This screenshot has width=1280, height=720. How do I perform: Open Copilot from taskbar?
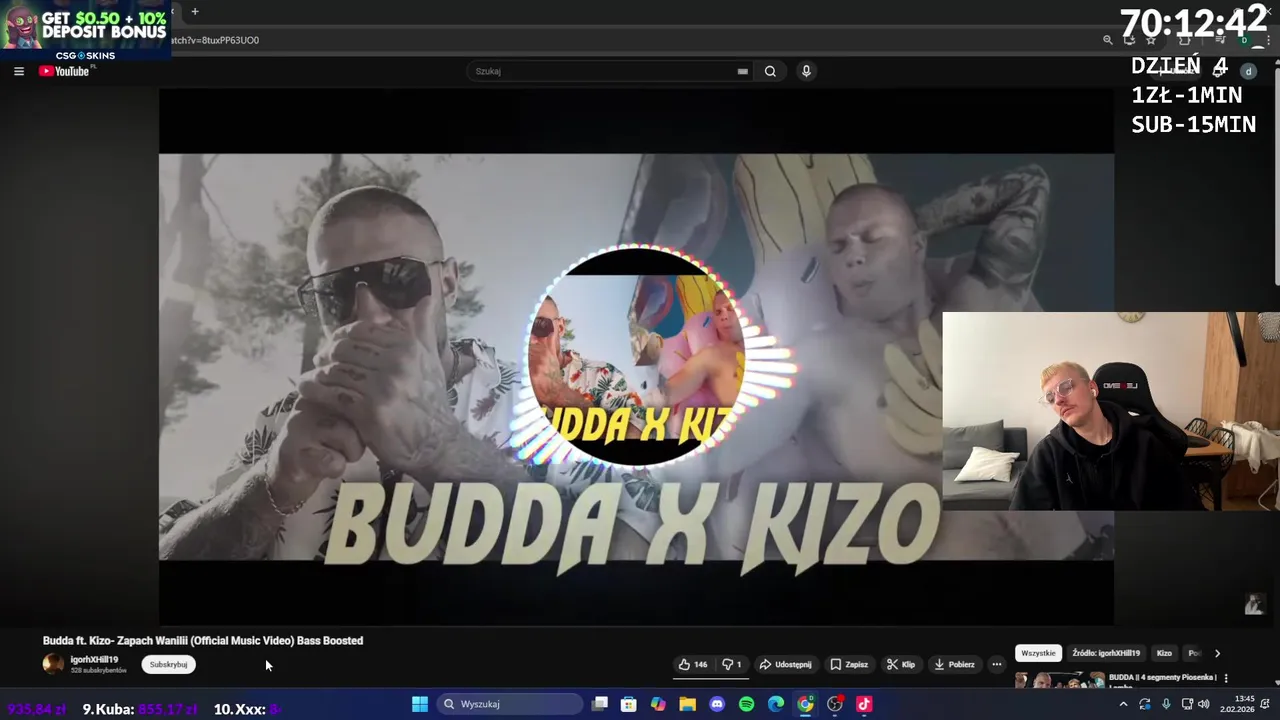pyautogui.click(x=658, y=704)
